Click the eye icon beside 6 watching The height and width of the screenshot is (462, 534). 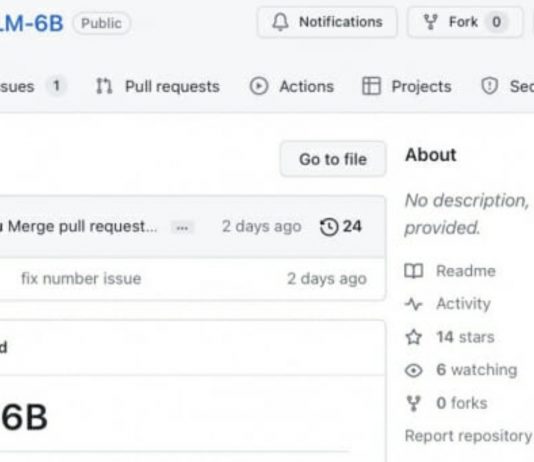tap(414, 370)
